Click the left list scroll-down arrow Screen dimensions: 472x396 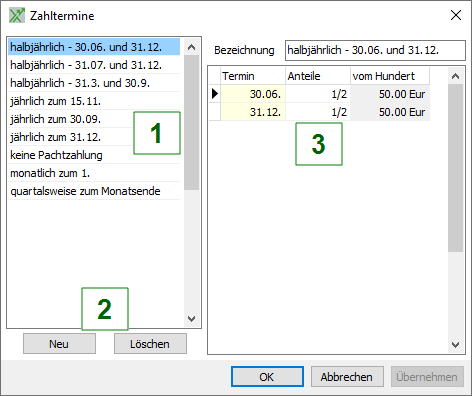click(191, 319)
